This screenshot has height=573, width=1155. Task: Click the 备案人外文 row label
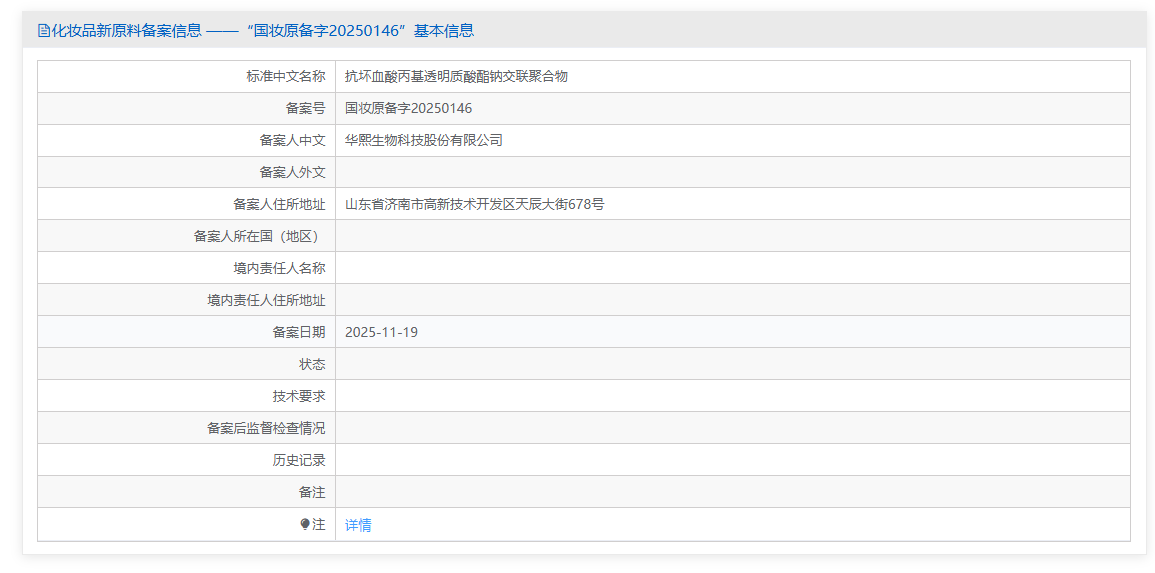[292, 172]
